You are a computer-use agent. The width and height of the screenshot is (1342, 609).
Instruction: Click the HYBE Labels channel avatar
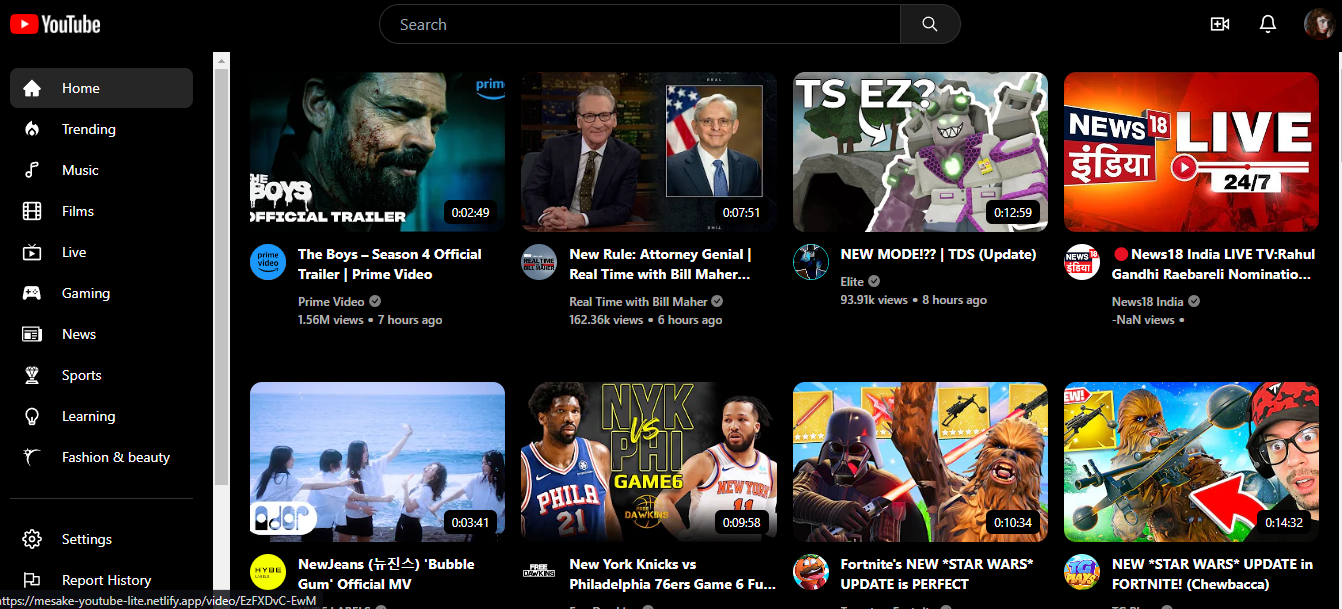click(268, 572)
